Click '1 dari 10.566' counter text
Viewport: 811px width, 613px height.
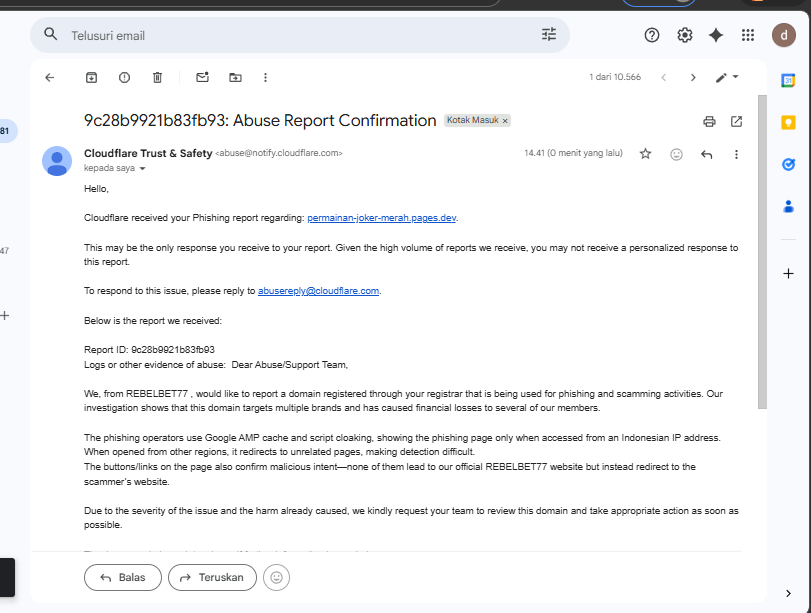tap(615, 77)
